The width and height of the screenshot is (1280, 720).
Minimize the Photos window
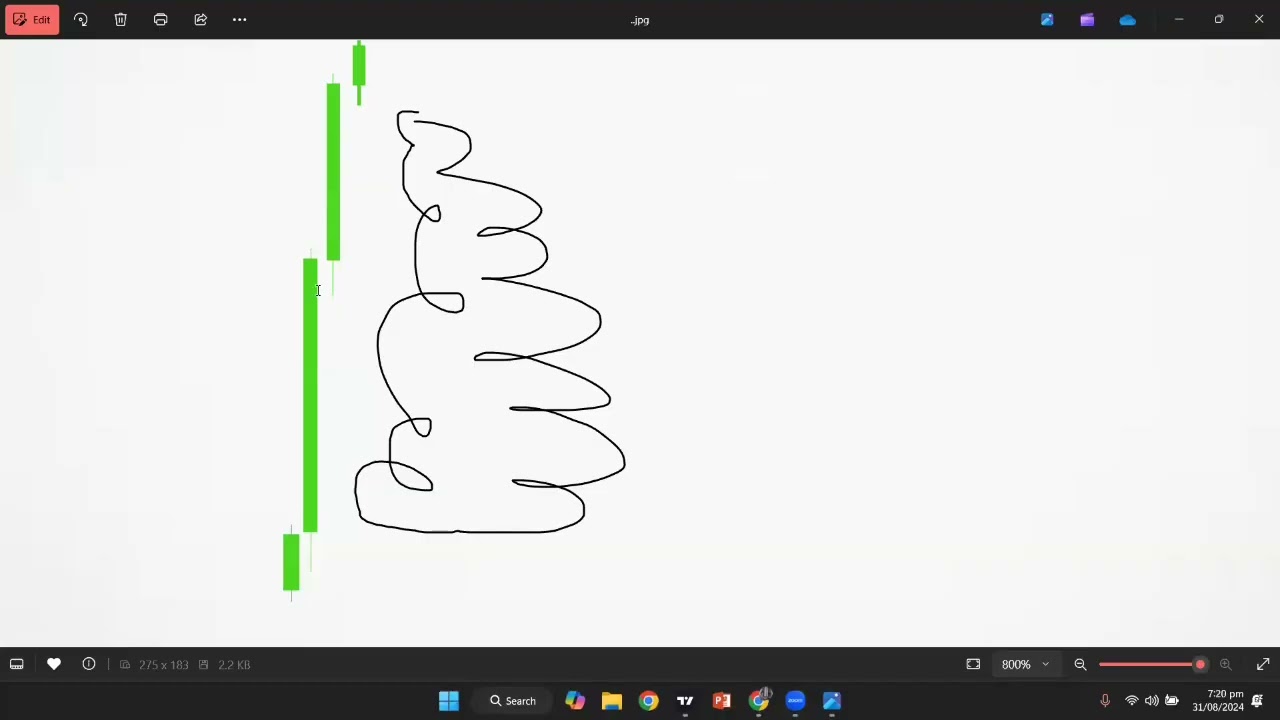pos(1179,19)
